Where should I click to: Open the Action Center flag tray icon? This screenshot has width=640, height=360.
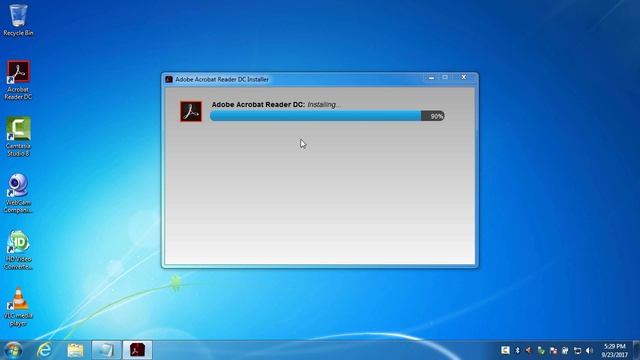click(x=553, y=350)
